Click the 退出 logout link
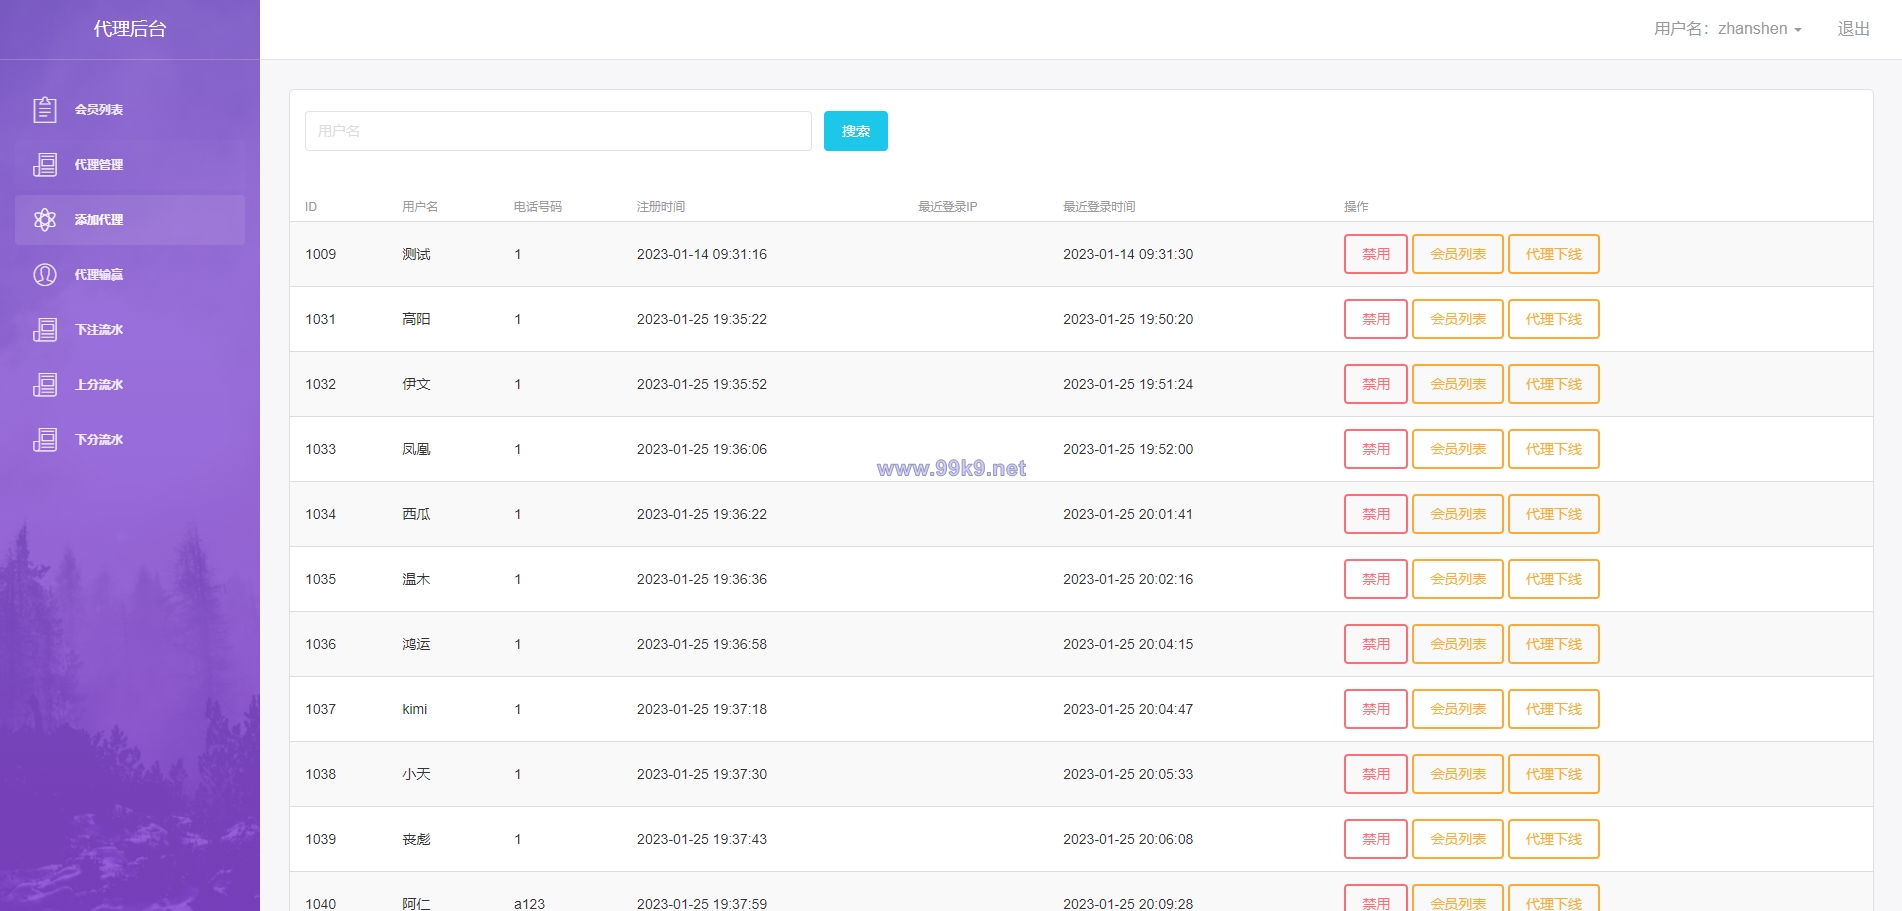Viewport: 1902px width, 911px height. coord(1853,29)
